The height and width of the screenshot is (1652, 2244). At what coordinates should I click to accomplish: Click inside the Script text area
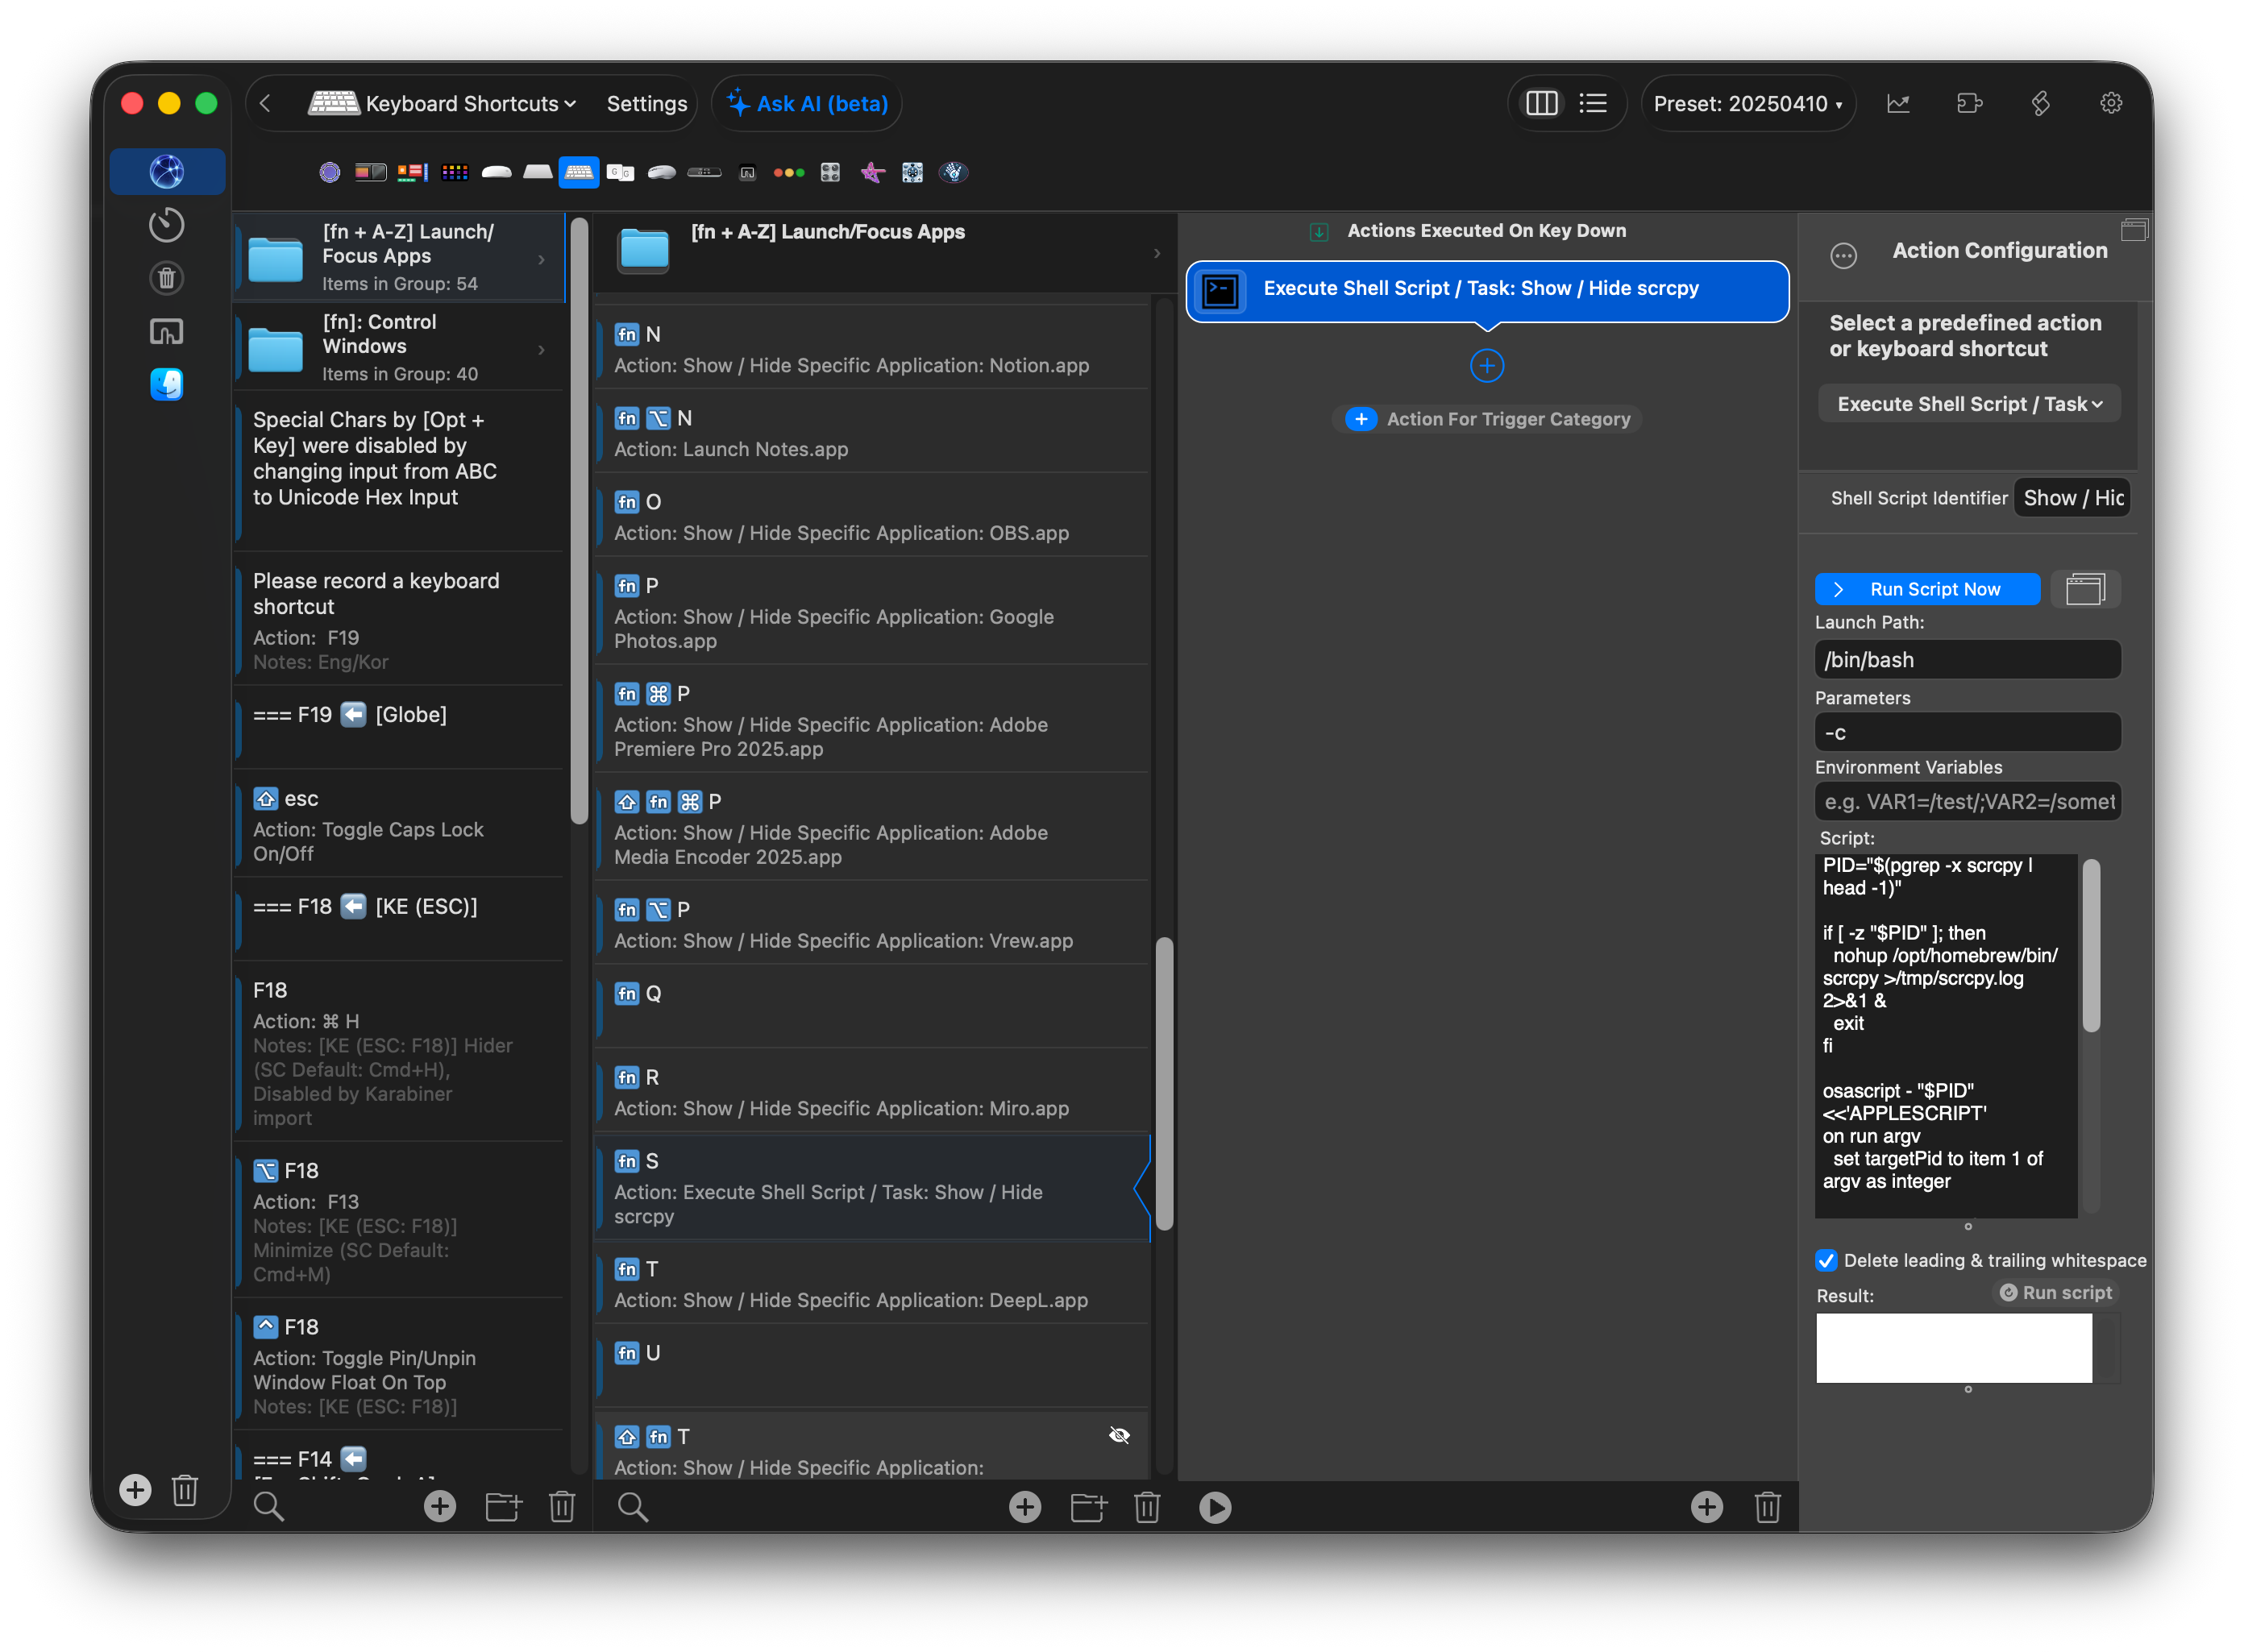[1945, 1035]
